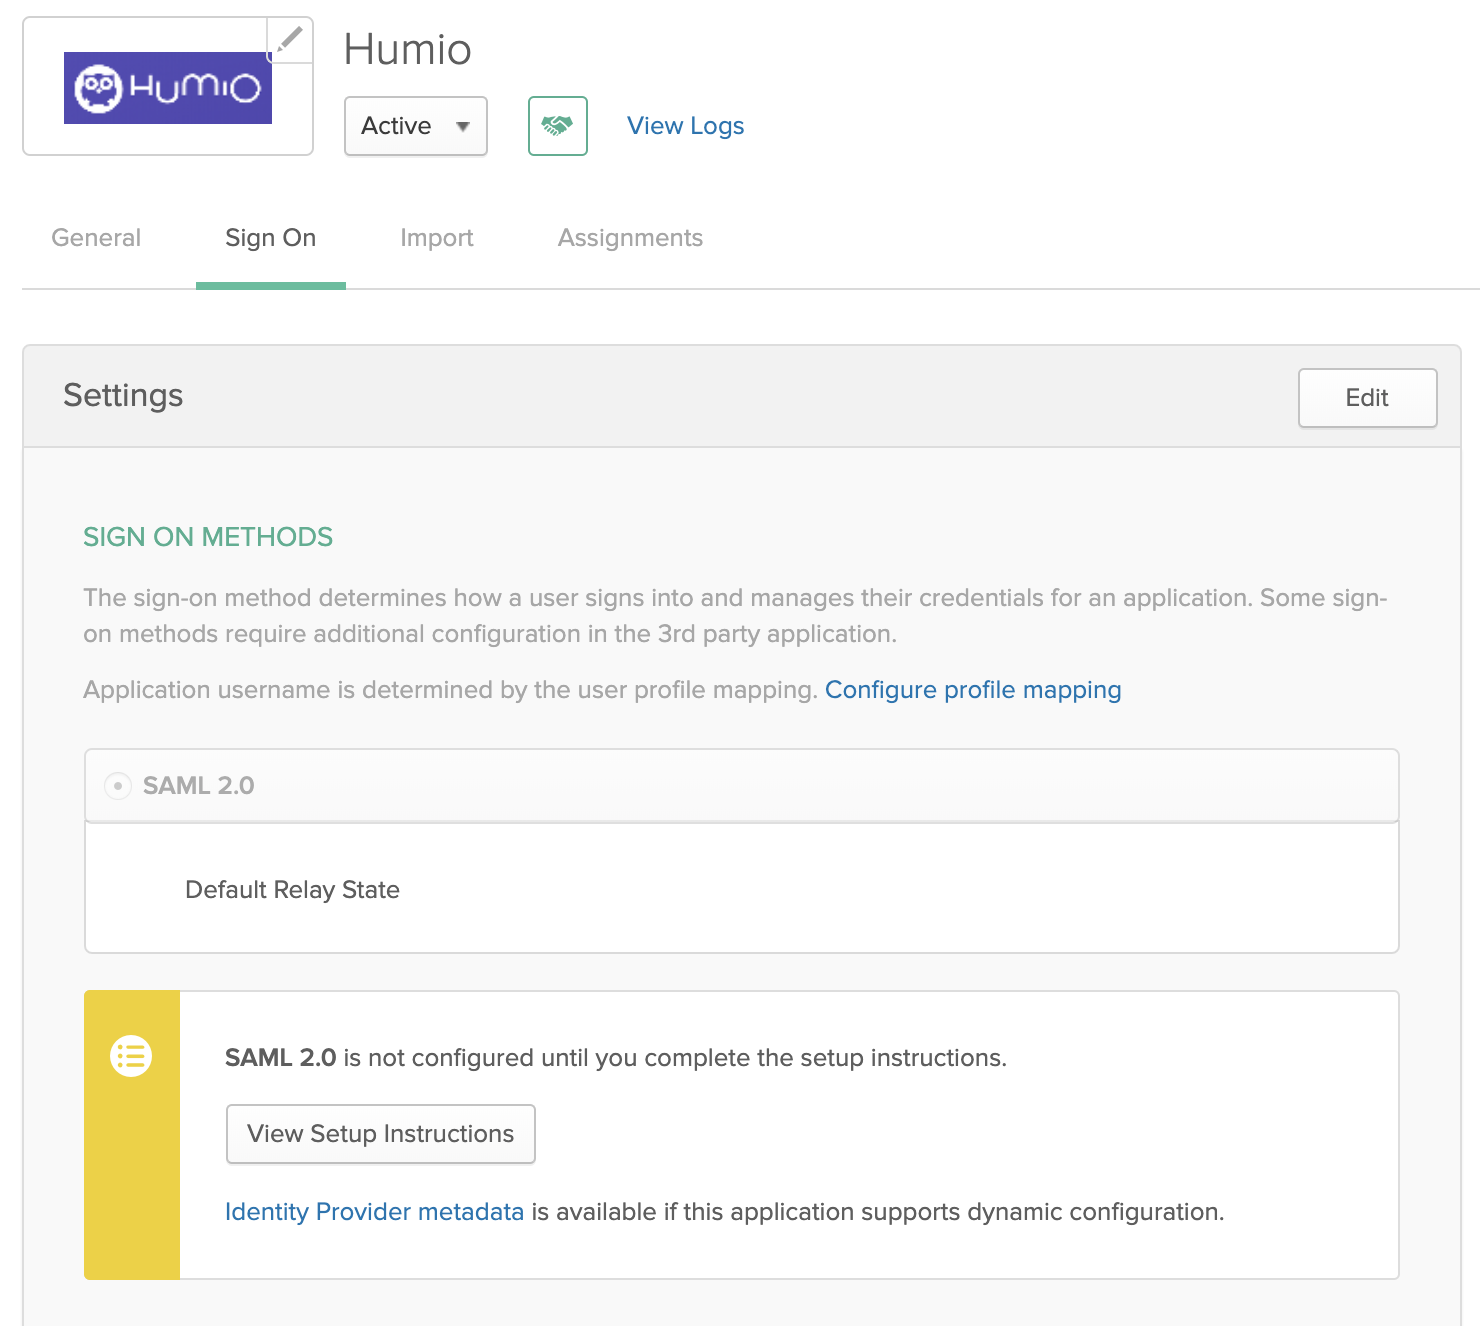Open the Identity Provider metadata link
Viewport: 1480px width, 1326px height.
[x=374, y=1212]
